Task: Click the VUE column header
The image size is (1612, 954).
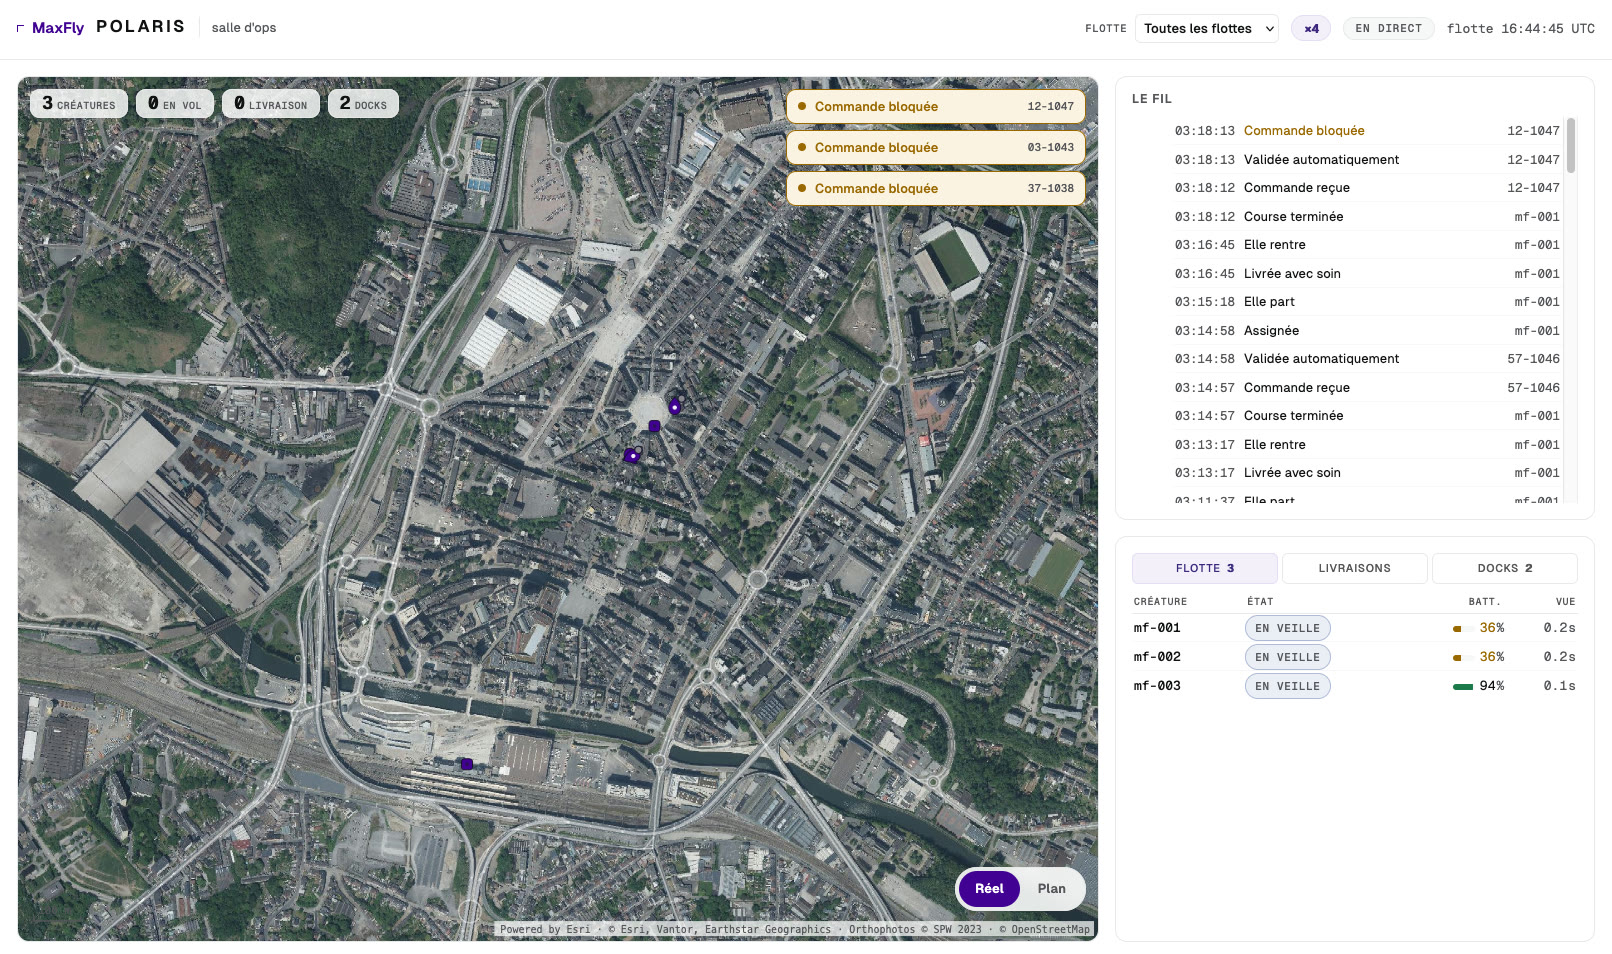Action: click(x=1565, y=602)
